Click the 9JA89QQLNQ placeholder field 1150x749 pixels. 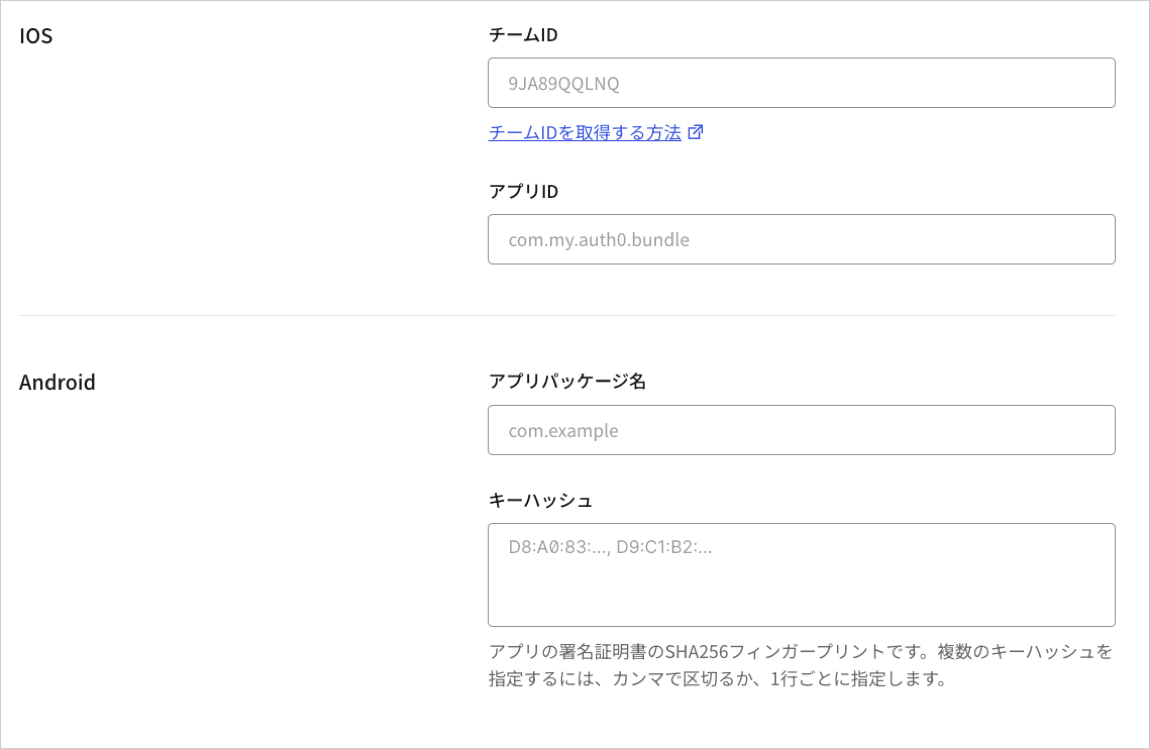[x=800, y=82]
